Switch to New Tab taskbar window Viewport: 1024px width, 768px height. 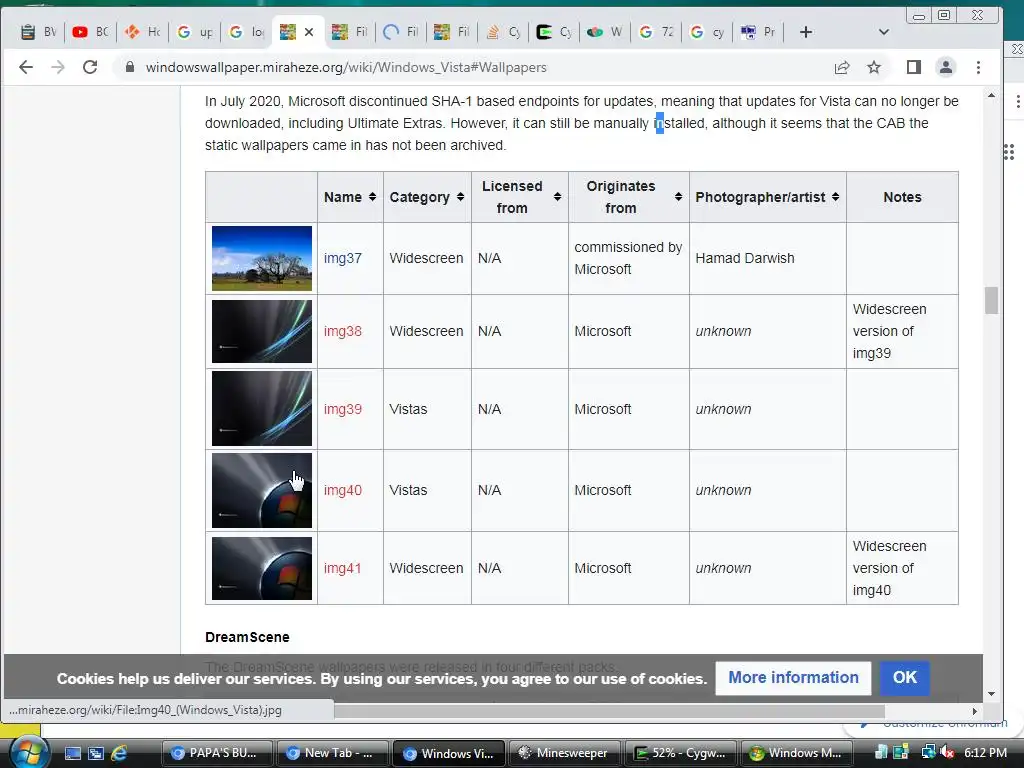(332, 753)
